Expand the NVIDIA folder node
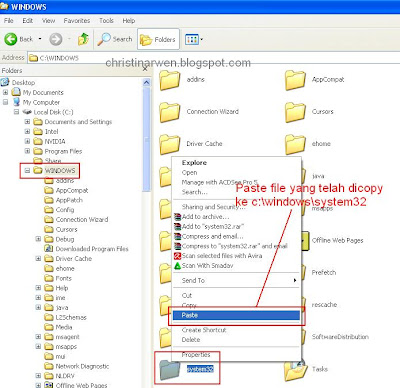The height and width of the screenshot is (388, 400). [27, 141]
